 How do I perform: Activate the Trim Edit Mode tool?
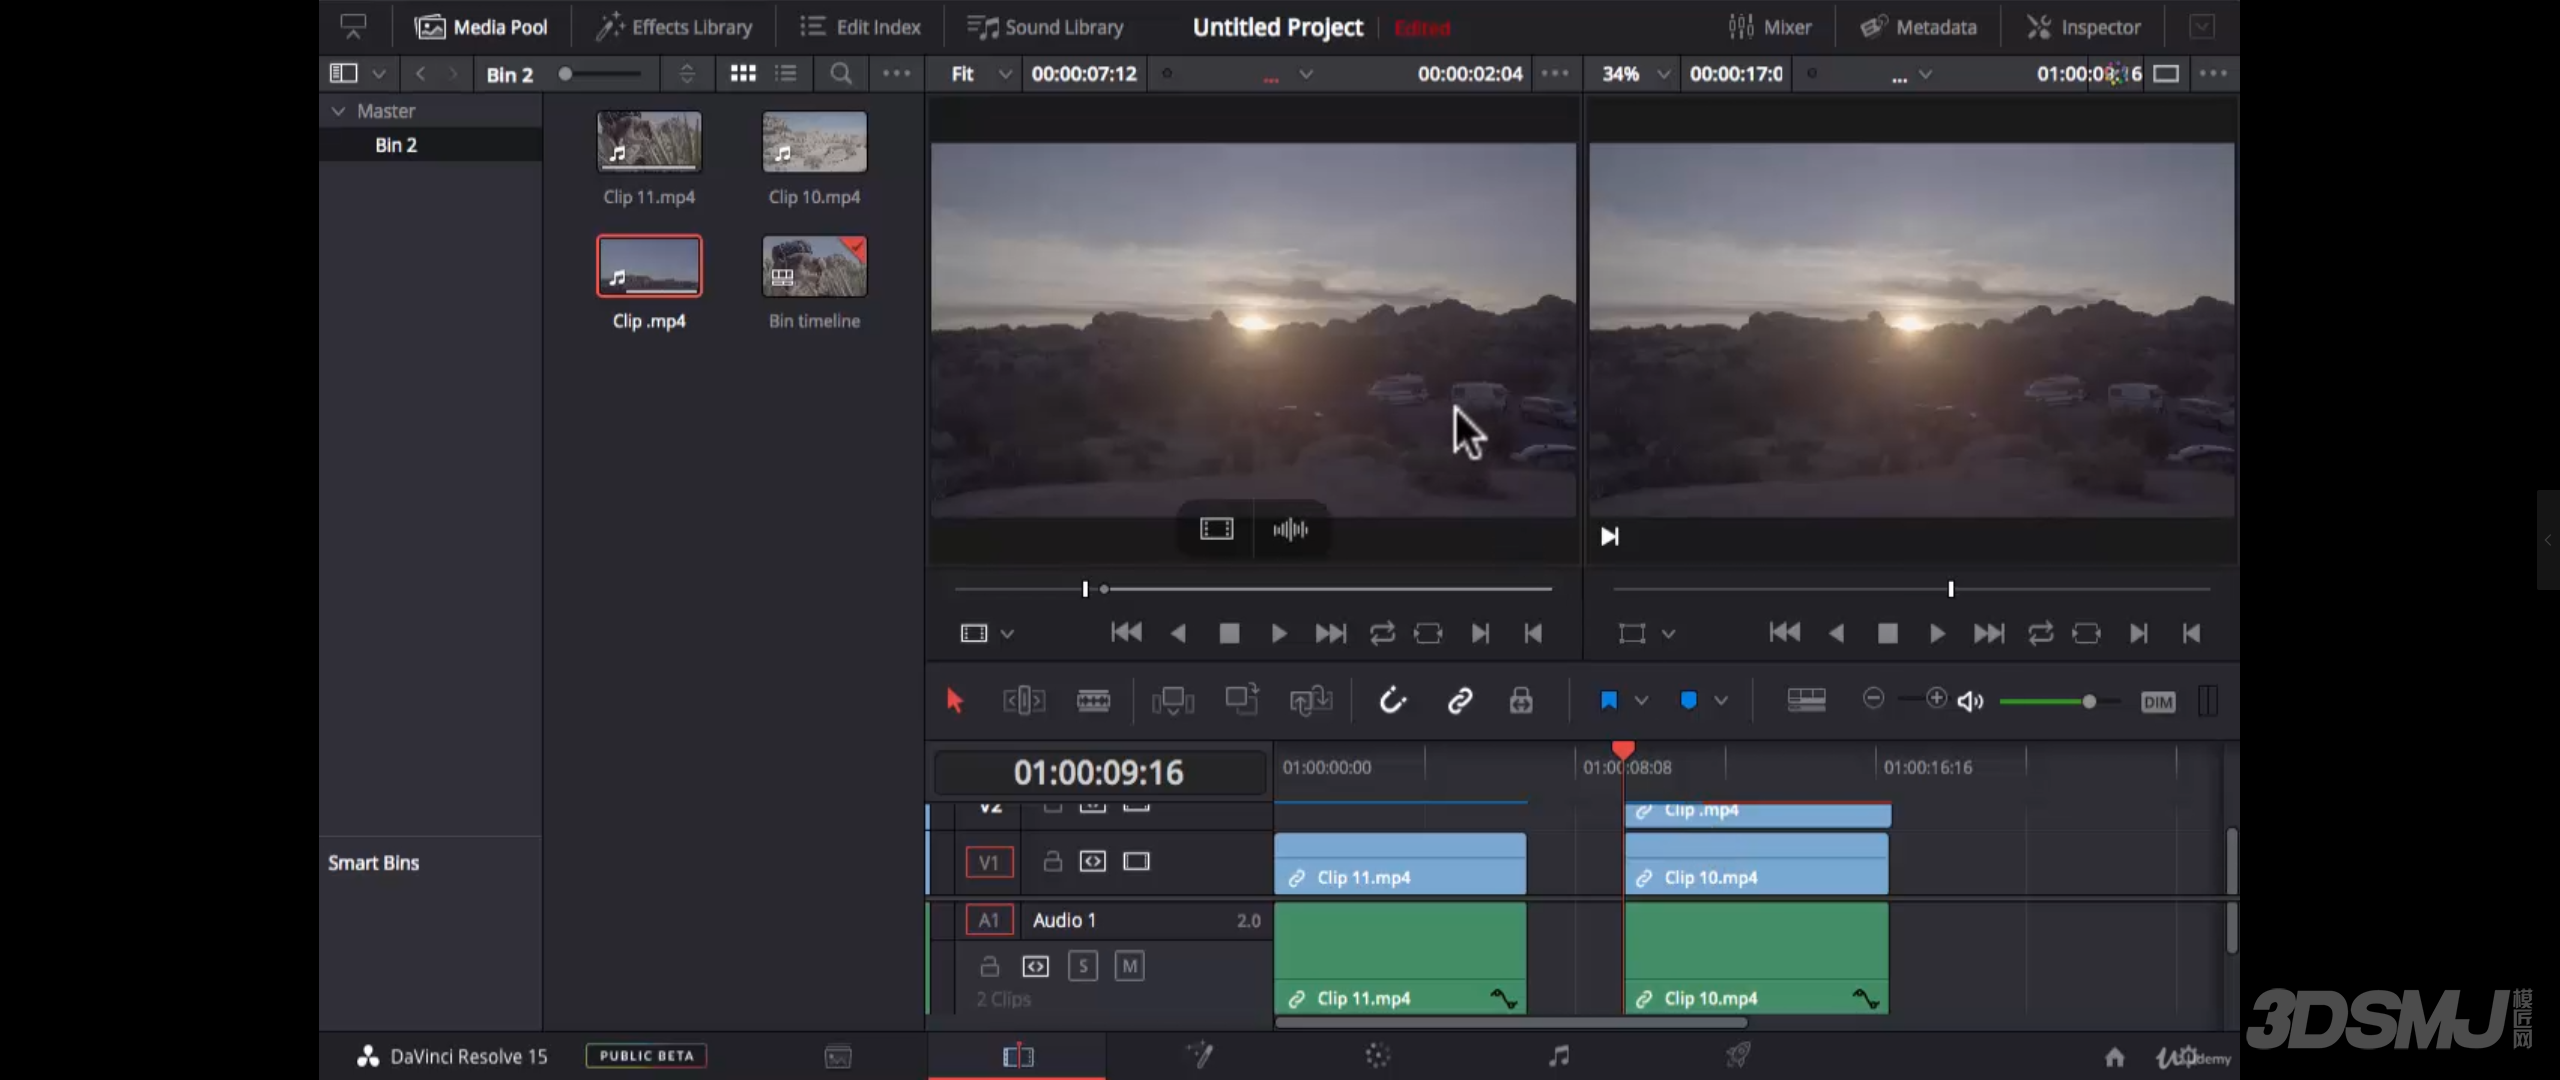coord(1024,701)
